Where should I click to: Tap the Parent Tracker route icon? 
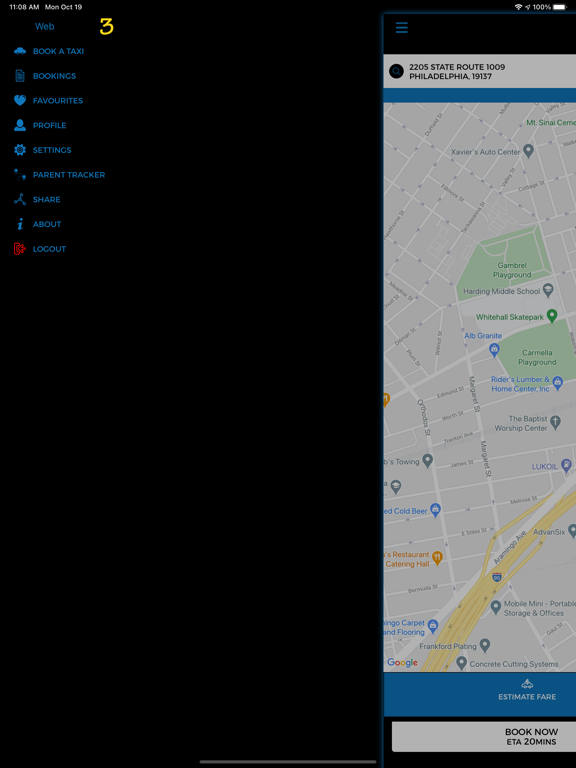point(20,174)
